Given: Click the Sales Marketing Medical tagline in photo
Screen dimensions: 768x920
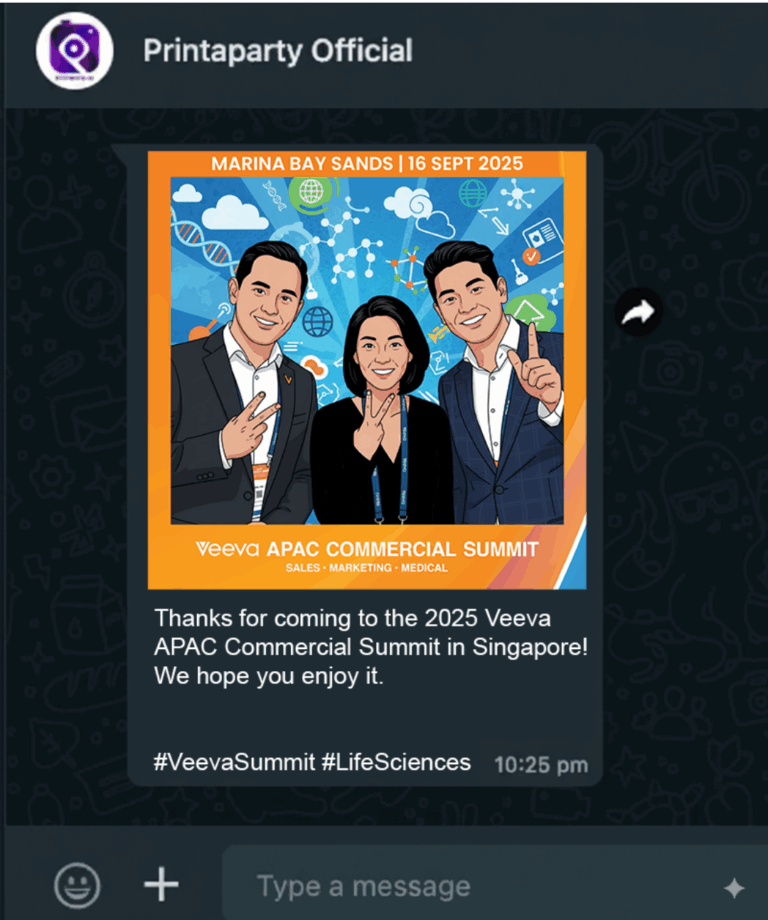Looking at the screenshot, I should coord(367,568).
